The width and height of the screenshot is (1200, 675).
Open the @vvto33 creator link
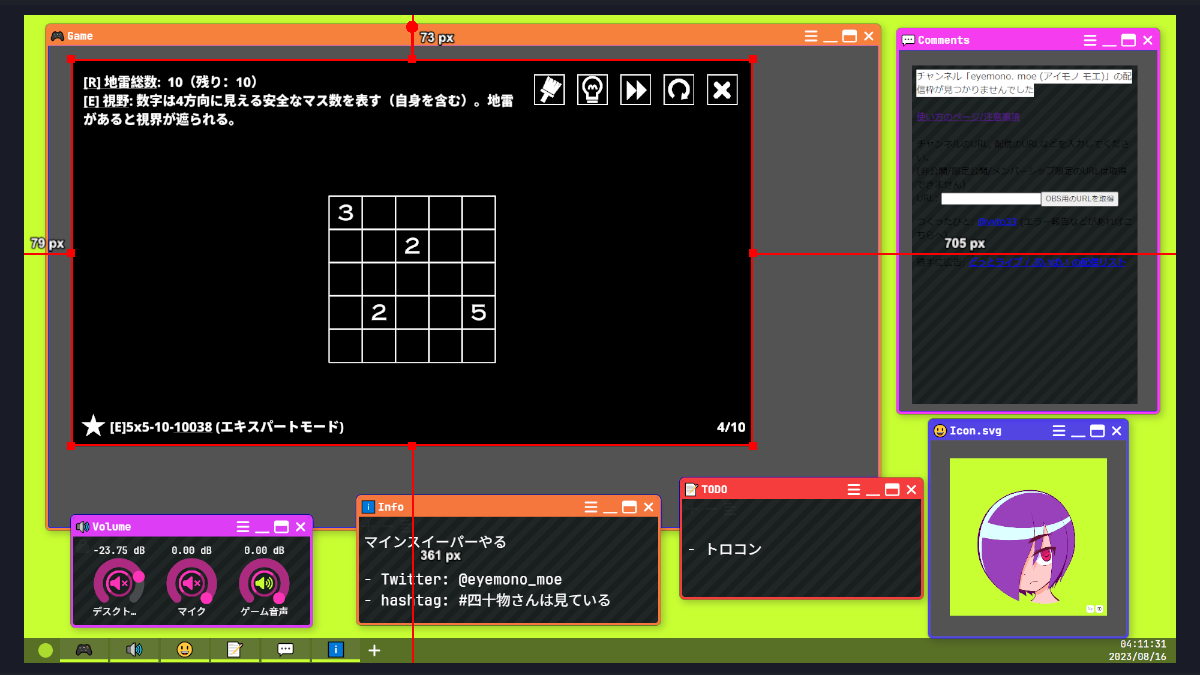(x=996, y=222)
